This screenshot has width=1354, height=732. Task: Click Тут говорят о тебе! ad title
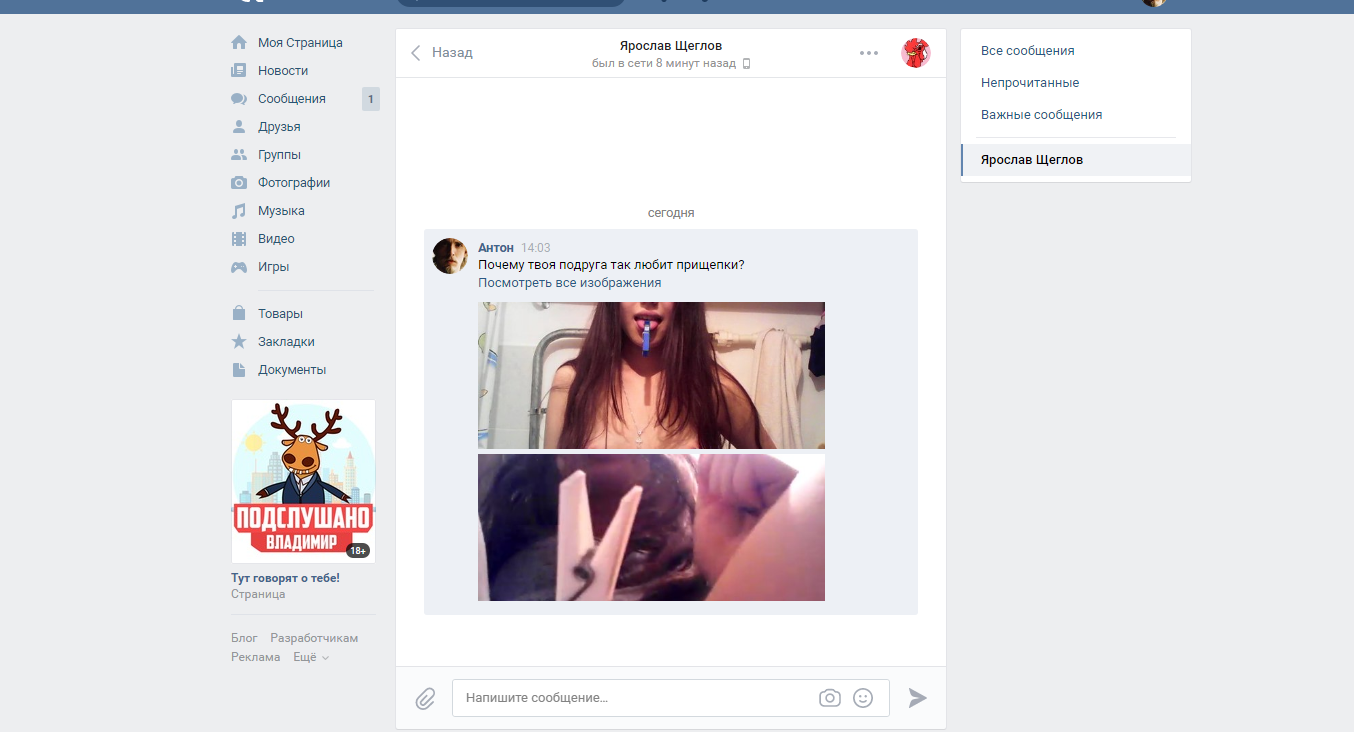pyautogui.click(x=285, y=578)
